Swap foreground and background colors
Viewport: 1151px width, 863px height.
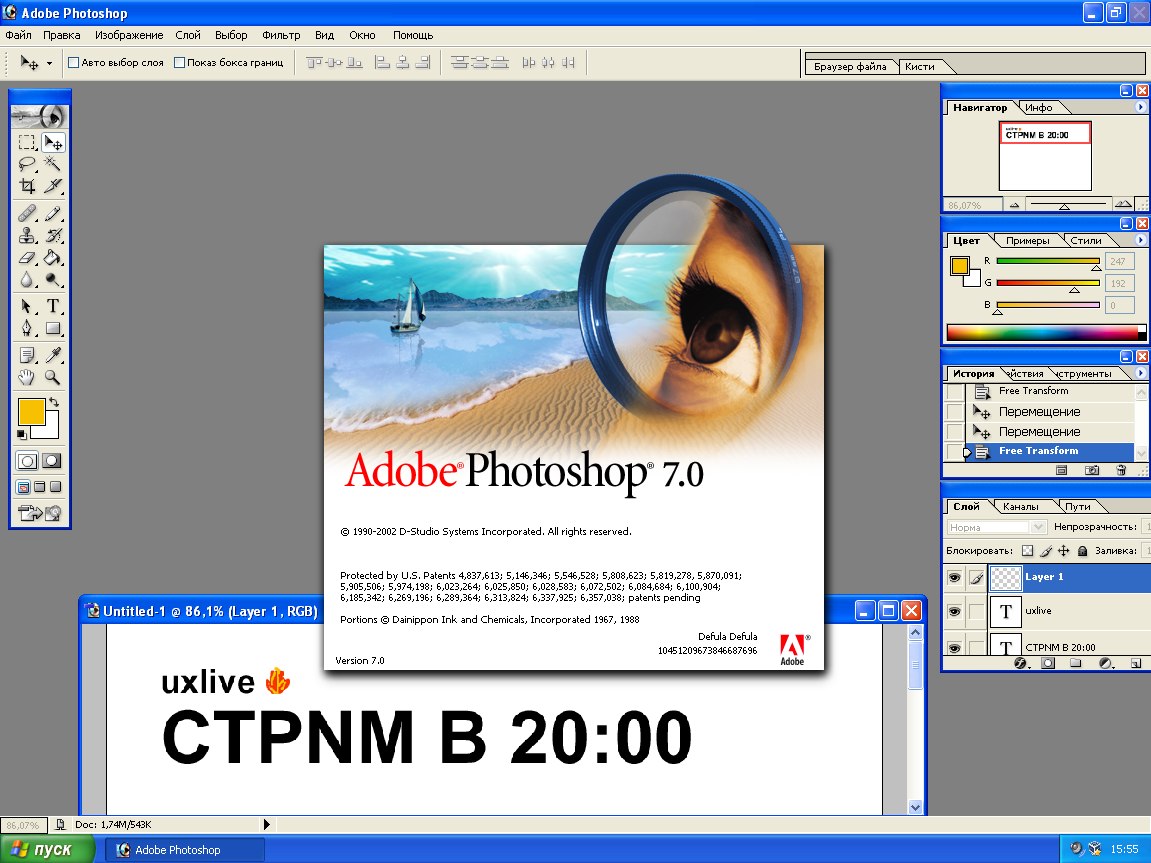[54, 403]
